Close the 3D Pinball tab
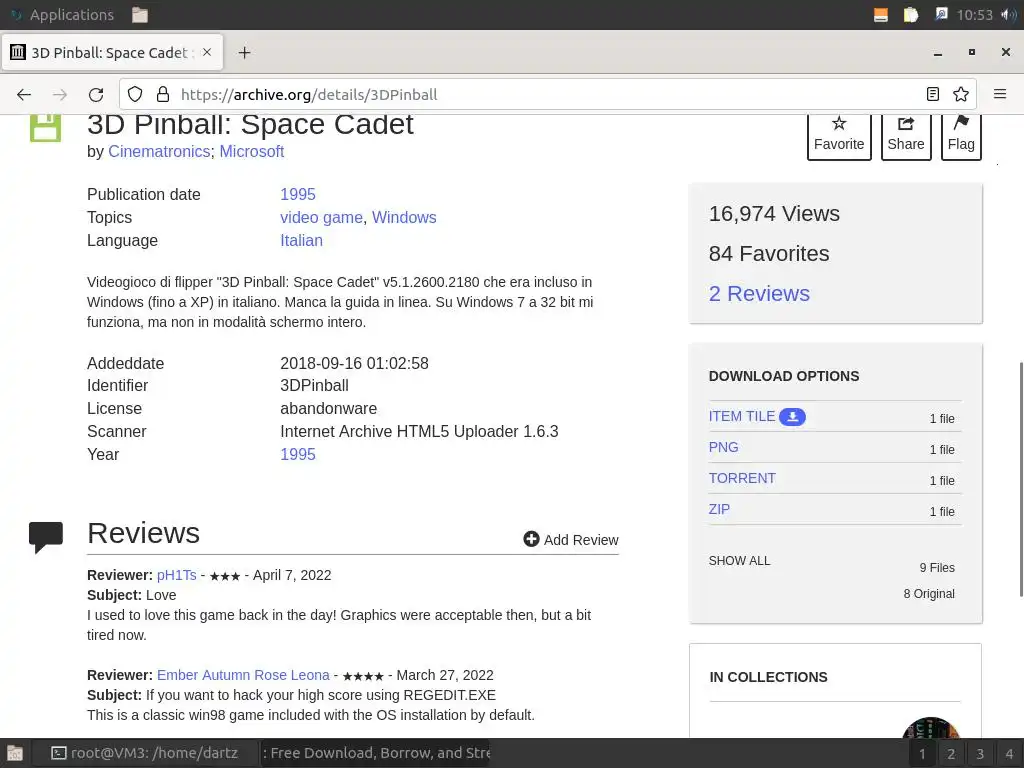The image size is (1024, 768). (207, 52)
